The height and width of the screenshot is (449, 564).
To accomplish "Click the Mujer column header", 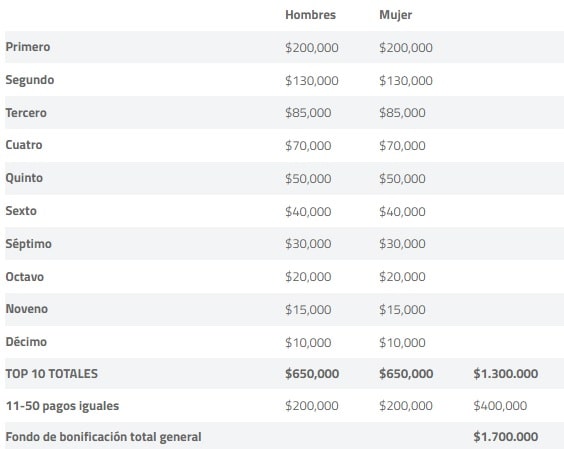I will pyautogui.click(x=396, y=15).
